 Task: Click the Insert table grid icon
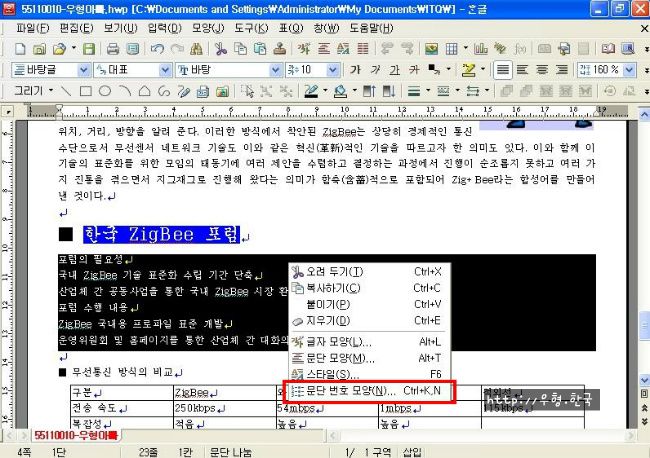[451, 49]
